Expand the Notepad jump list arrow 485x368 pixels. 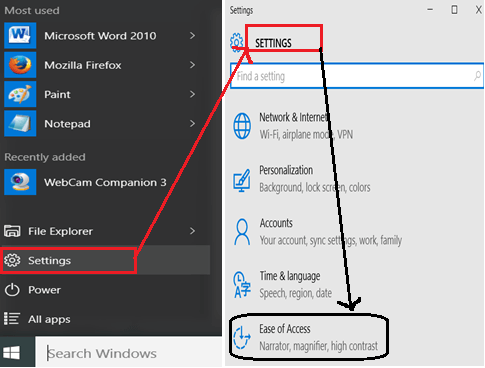tap(192, 124)
